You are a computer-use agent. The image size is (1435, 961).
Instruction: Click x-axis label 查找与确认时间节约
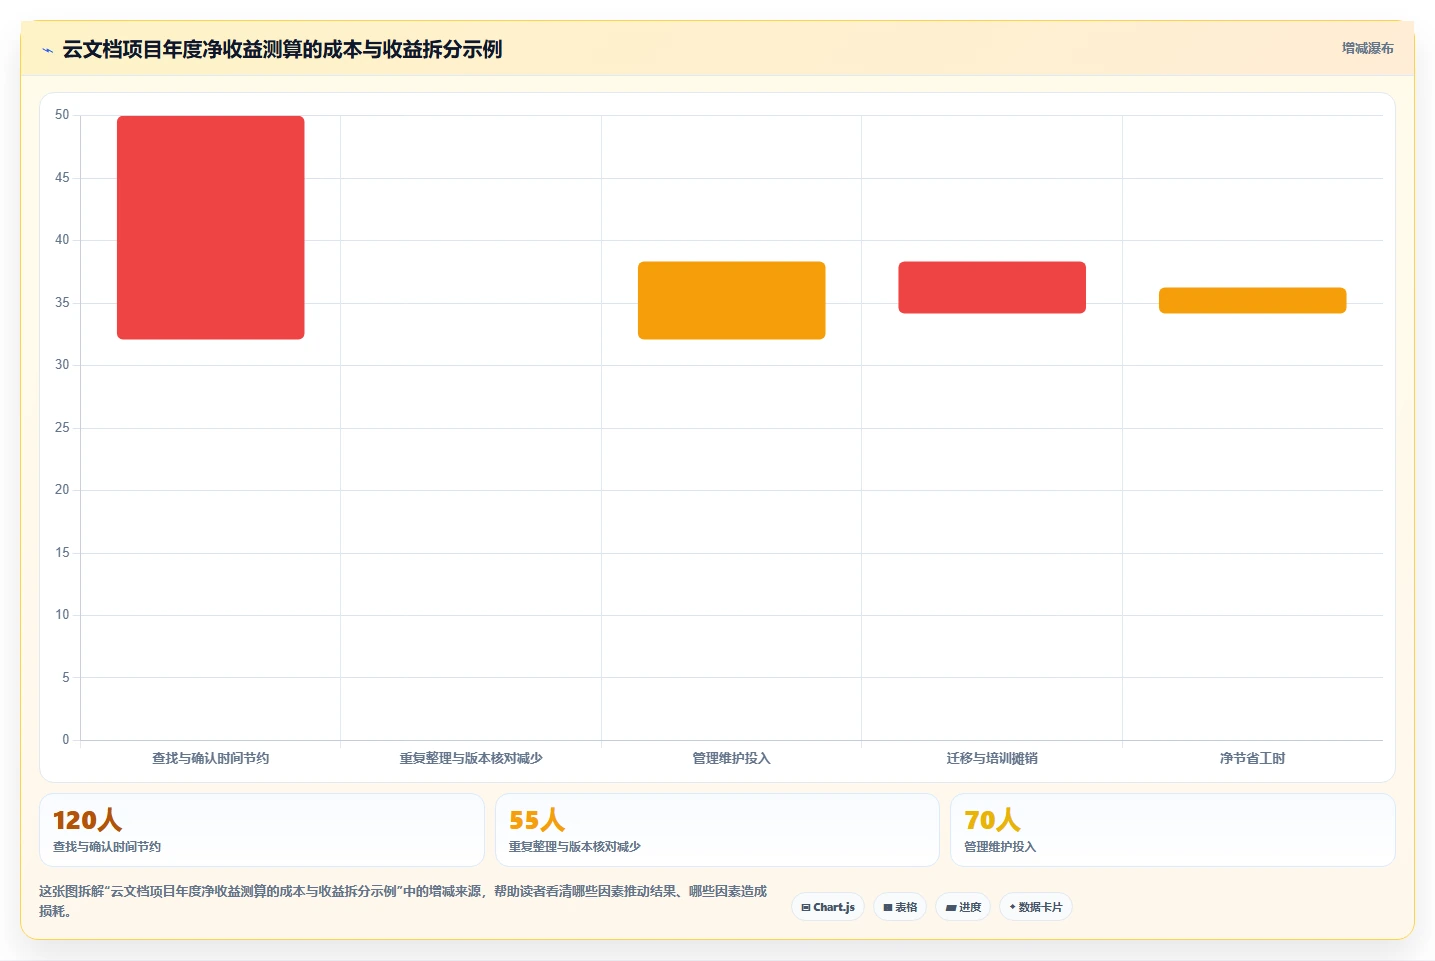pyautogui.click(x=211, y=758)
